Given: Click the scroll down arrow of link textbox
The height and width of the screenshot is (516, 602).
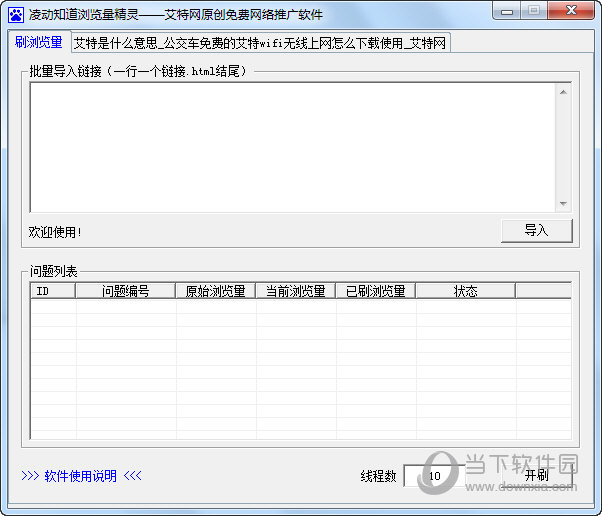Looking at the screenshot, I should point(563,203).
